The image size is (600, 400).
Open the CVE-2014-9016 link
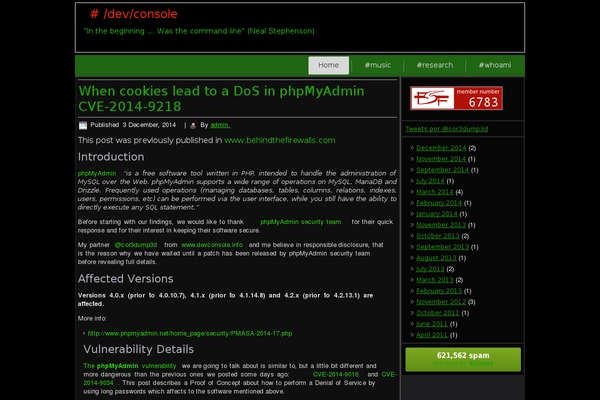336,374
